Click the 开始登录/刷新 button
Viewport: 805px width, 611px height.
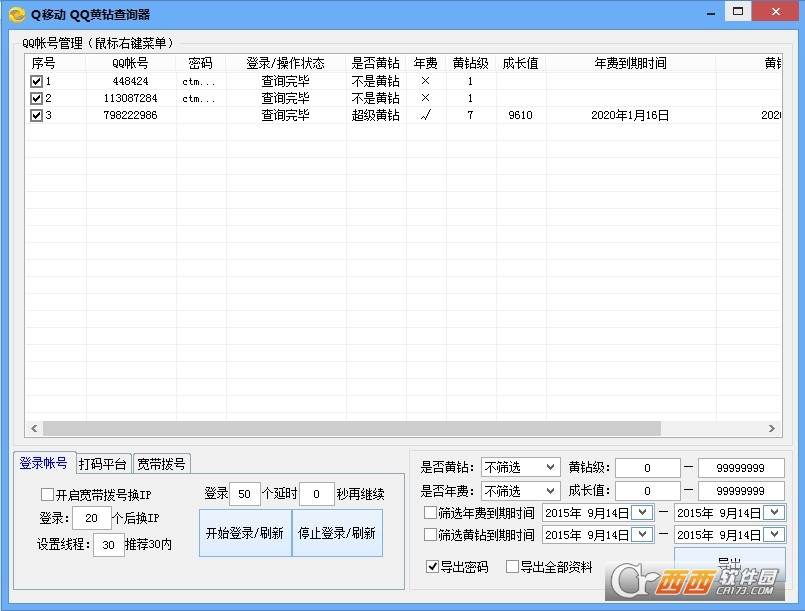click(244, 533)
